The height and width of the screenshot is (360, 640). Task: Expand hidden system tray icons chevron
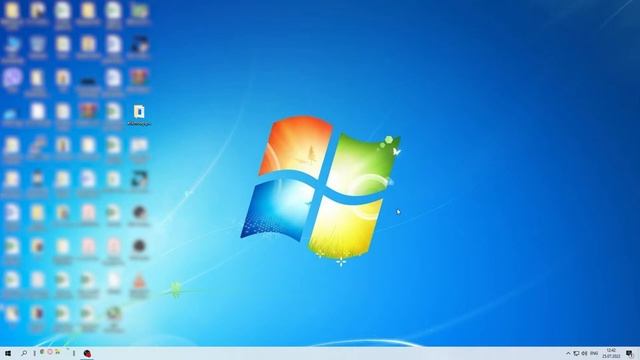coord(568,353)
